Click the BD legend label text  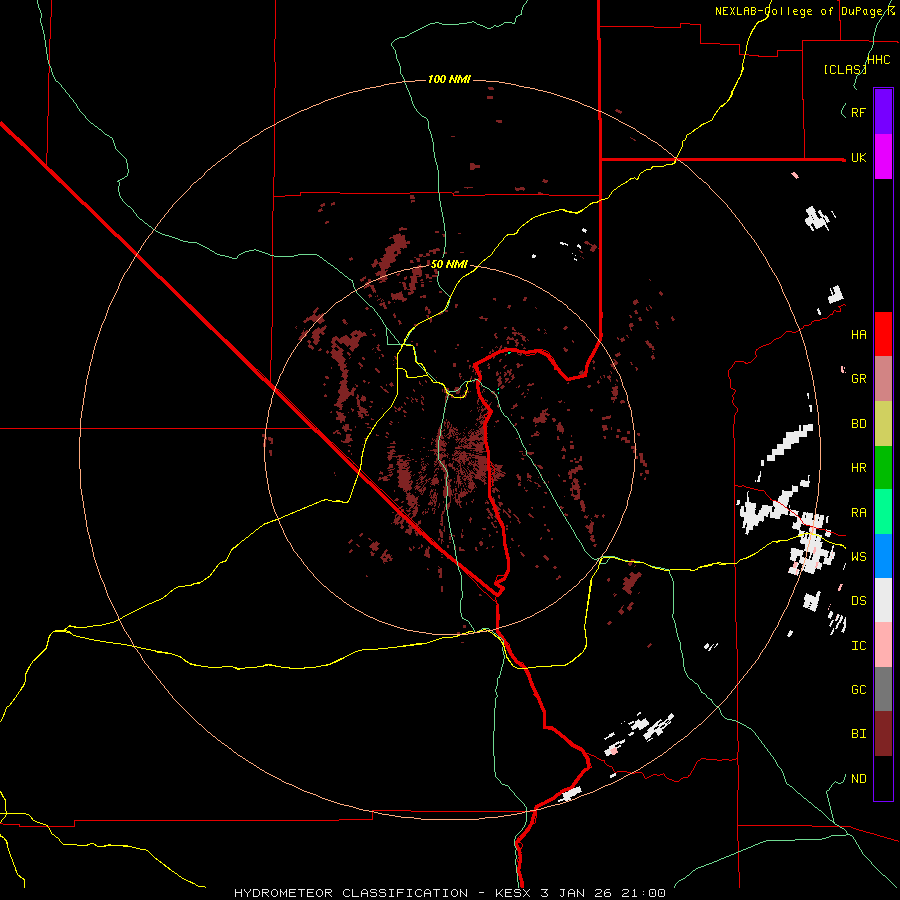click(858, 424)
